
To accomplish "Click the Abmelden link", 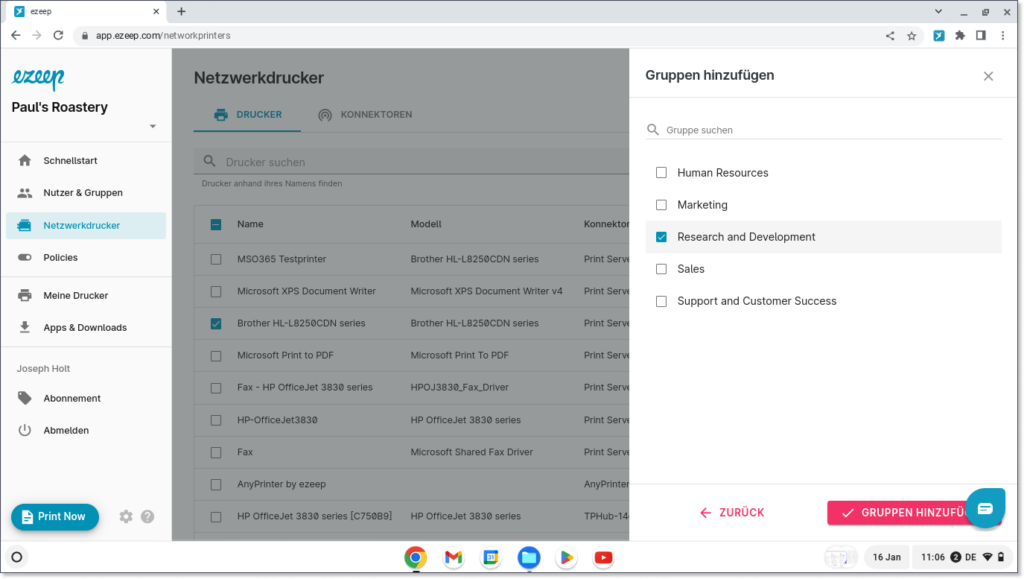I will click(x=66, y=430).
